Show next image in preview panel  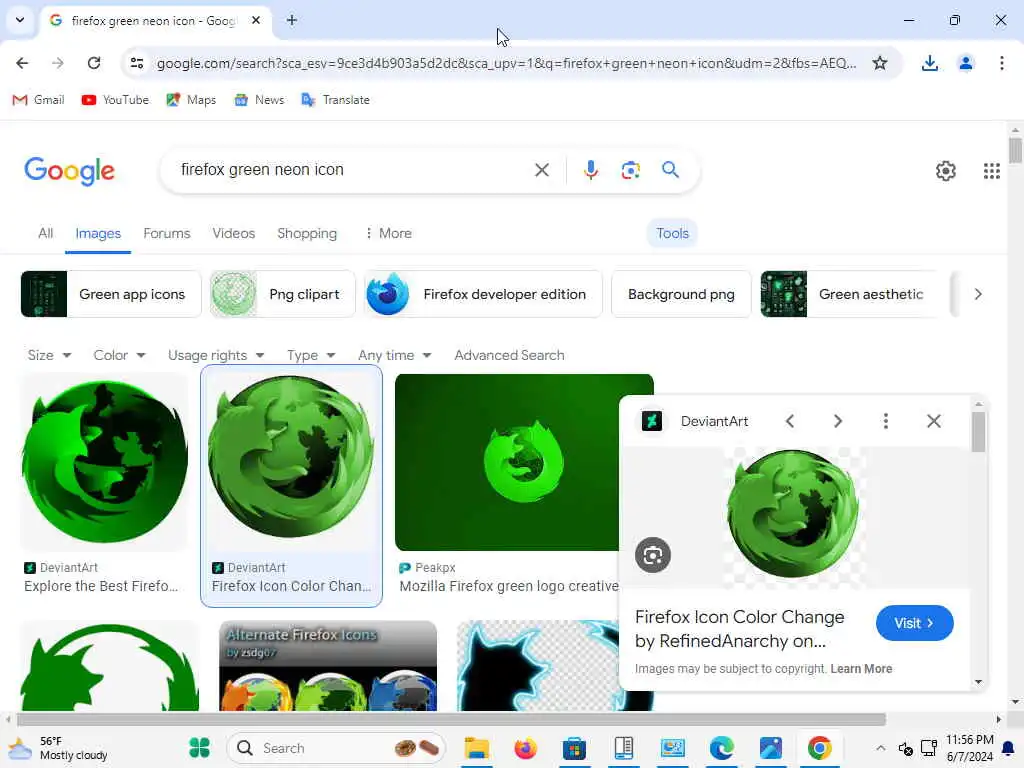[838, 421]
